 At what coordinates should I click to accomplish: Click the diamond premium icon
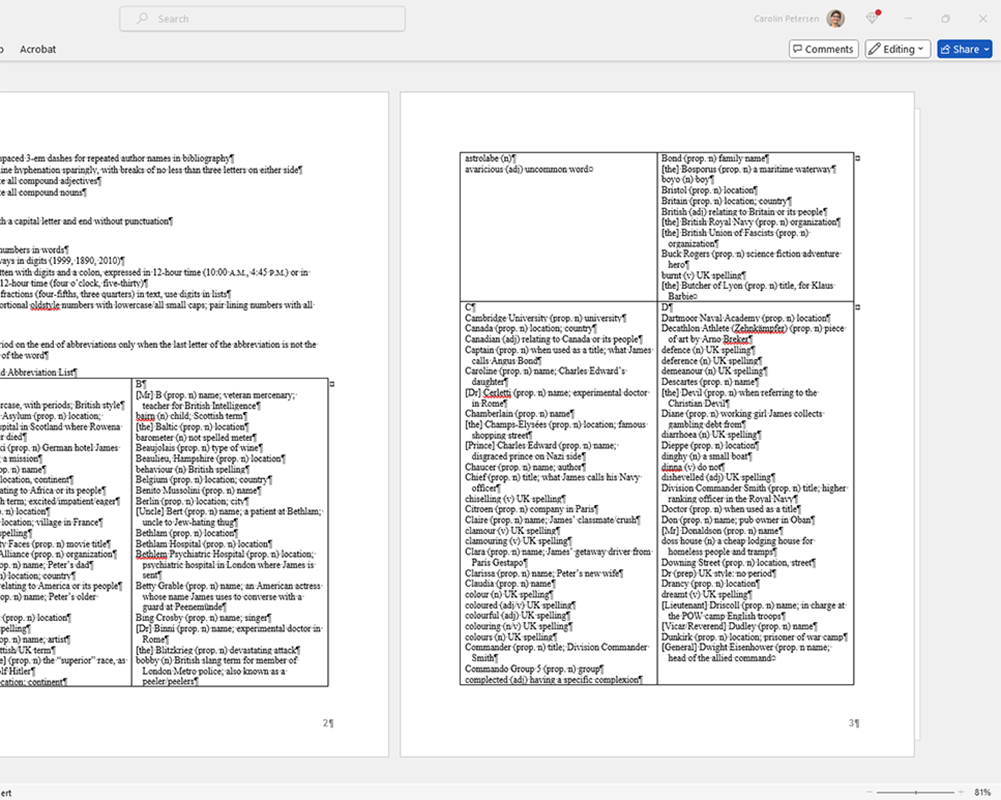(872, 18)
